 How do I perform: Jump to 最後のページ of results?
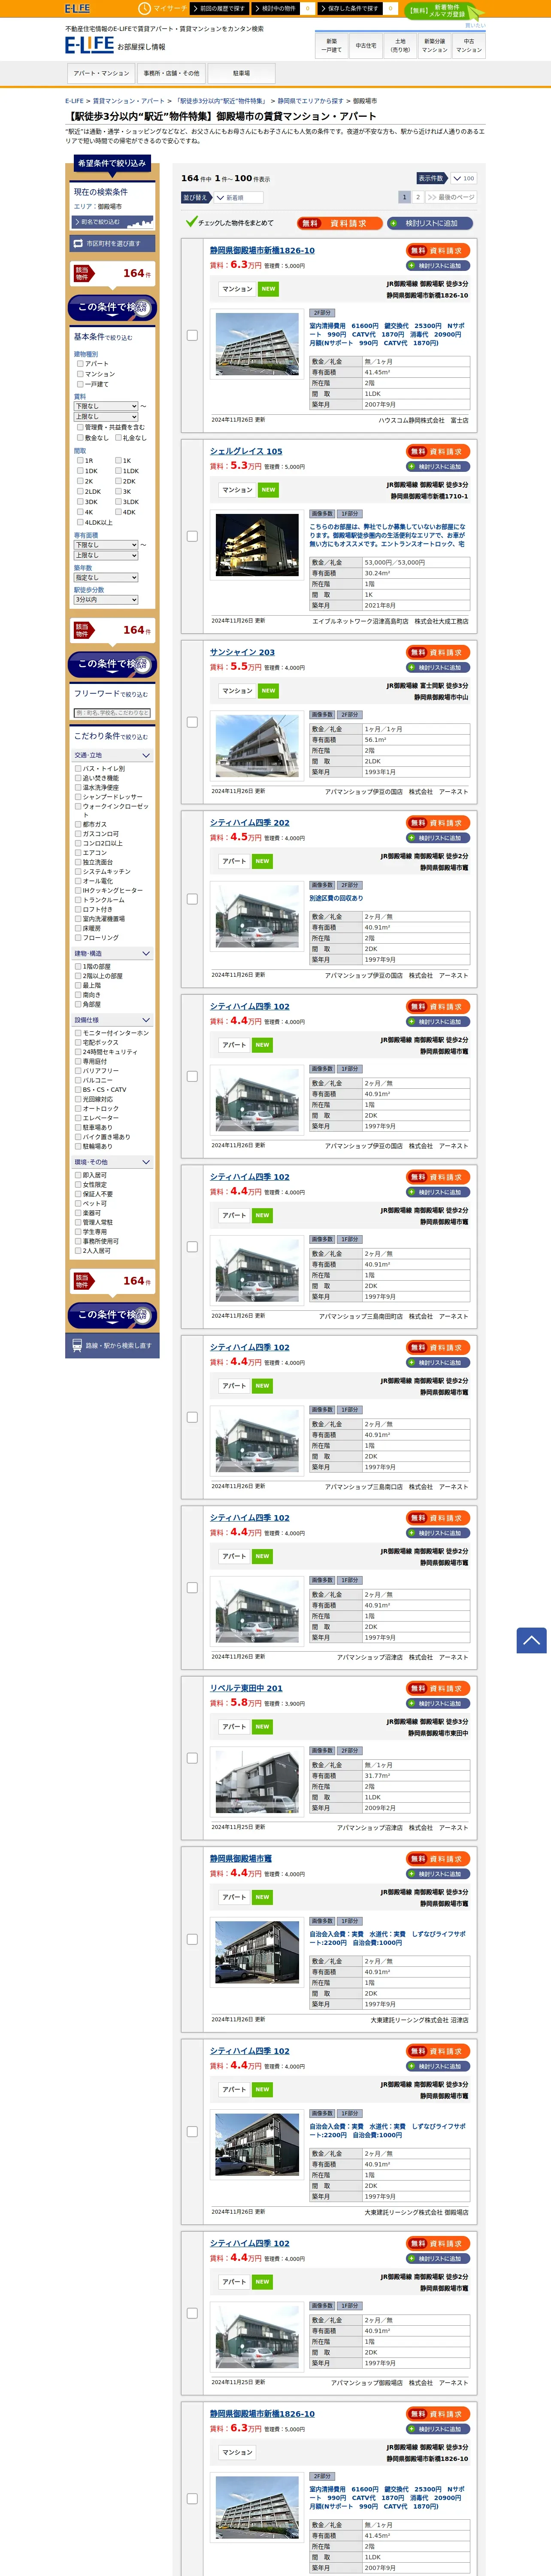tap(451, 197)
